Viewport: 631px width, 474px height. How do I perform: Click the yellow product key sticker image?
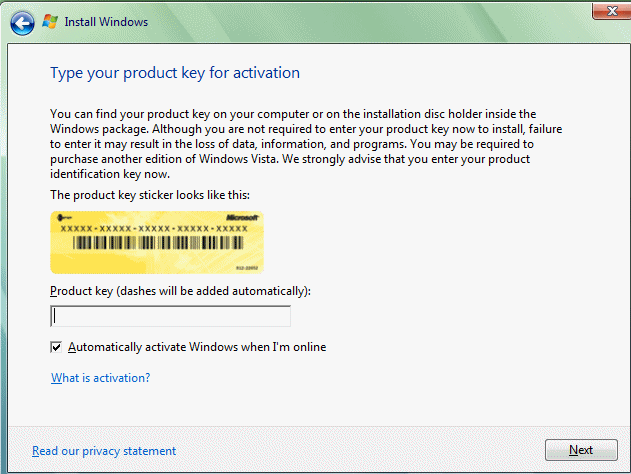pos(157,243)
